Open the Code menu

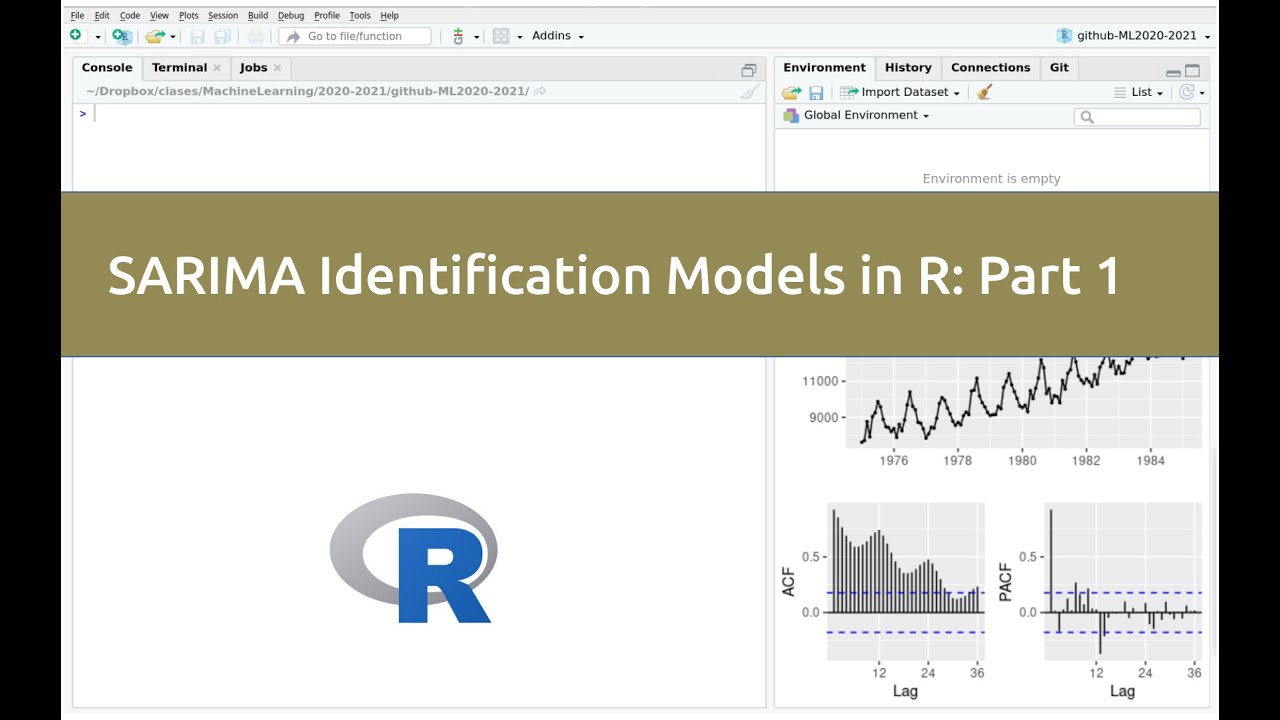point(130,15)
